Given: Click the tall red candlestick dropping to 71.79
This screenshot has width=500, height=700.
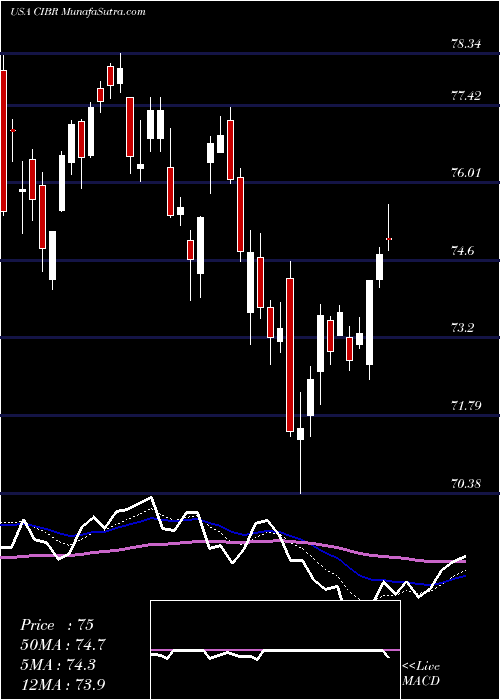Looking at the screenshot, I should (x=290, y=354).
